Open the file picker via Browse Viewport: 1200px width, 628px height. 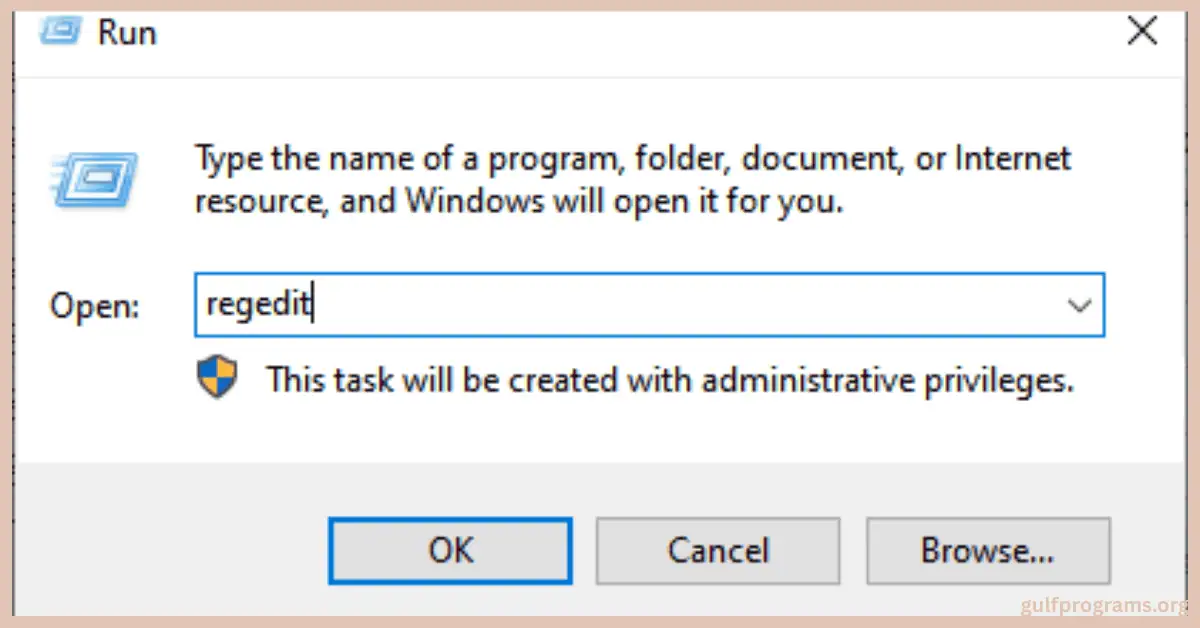[988, 550]
